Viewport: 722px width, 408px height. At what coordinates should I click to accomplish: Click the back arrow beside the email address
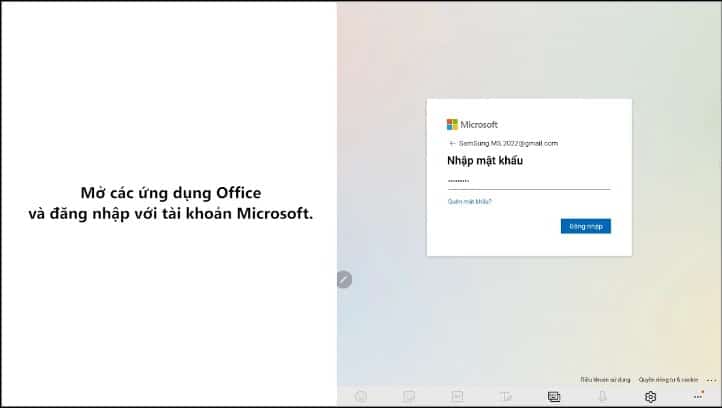[x=452, y=143]
